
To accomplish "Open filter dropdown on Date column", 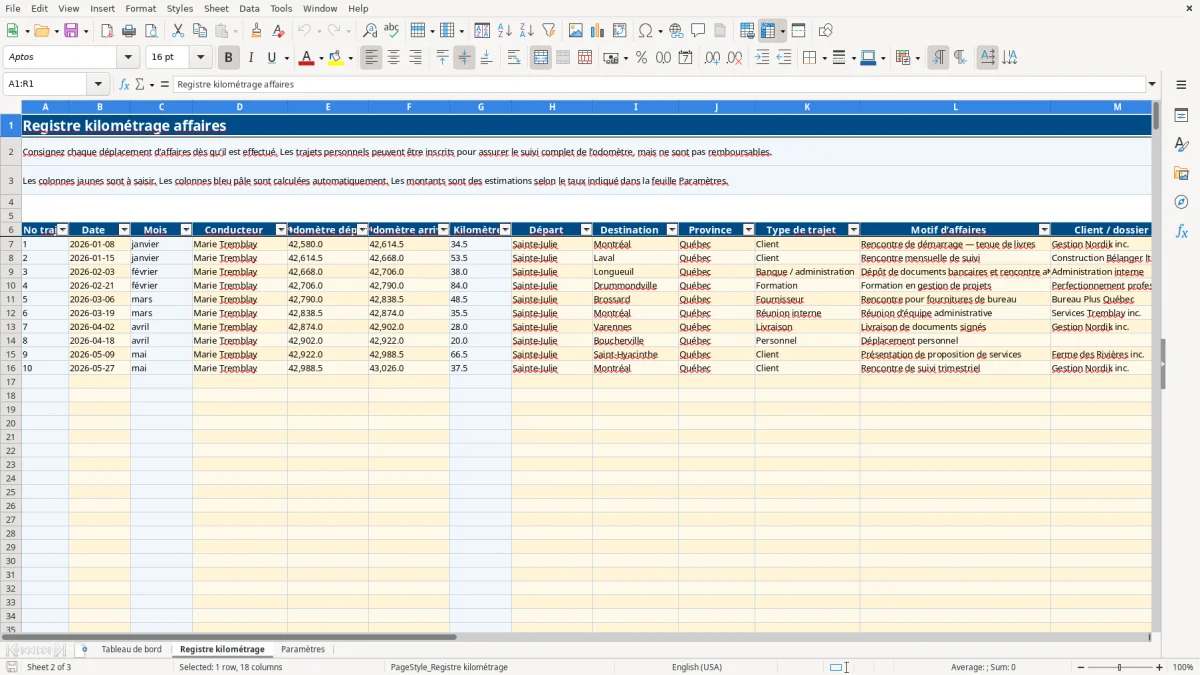I will [x=125, y=230].
